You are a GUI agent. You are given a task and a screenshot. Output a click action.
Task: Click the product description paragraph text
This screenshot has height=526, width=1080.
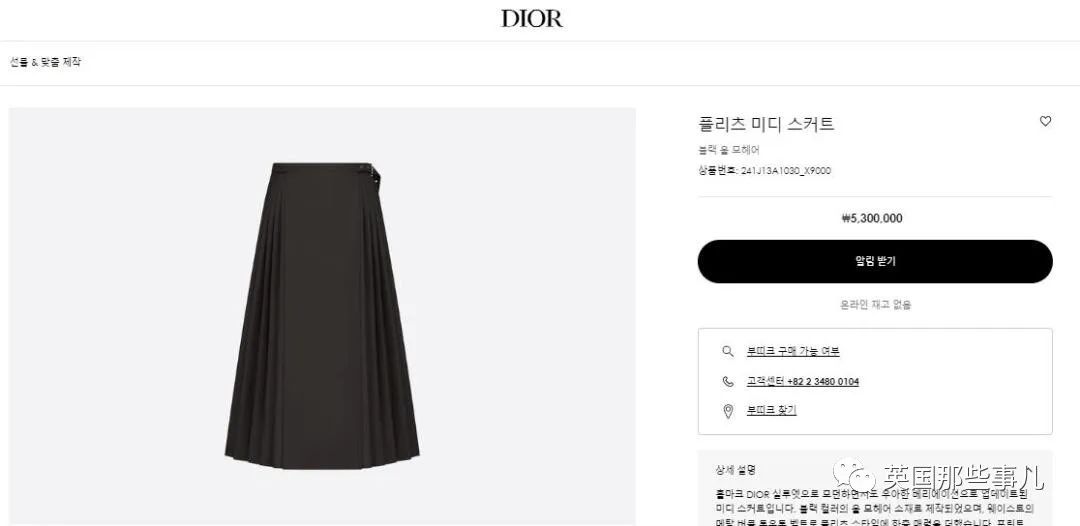875,508
